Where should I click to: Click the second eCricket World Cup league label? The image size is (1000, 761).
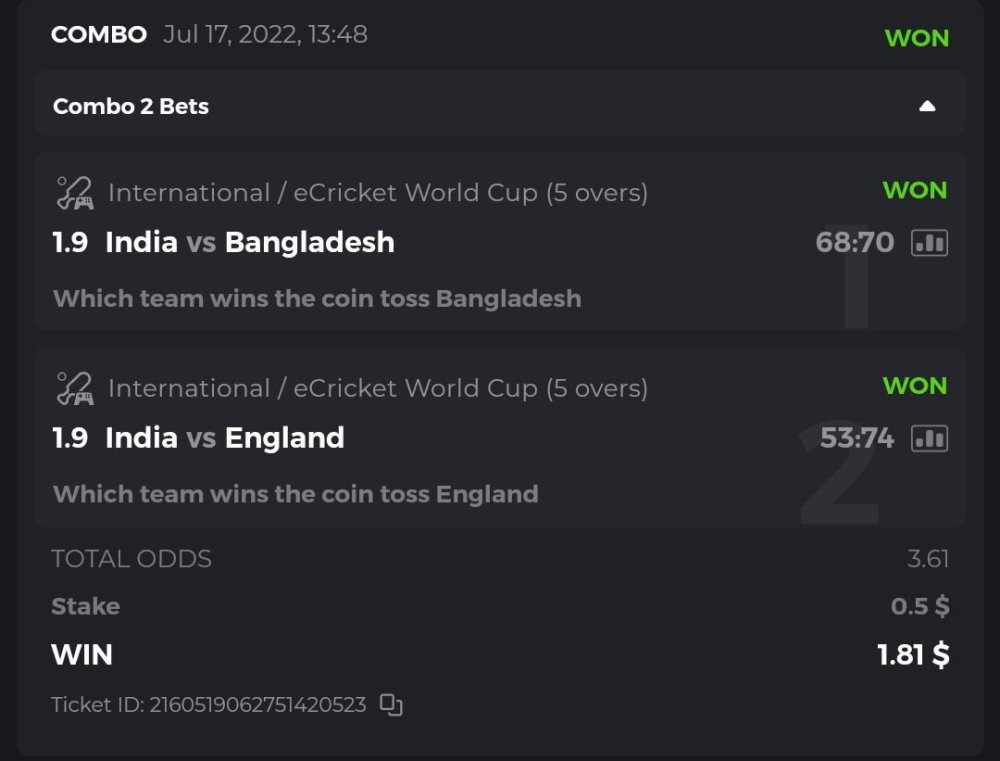(377, 388)
